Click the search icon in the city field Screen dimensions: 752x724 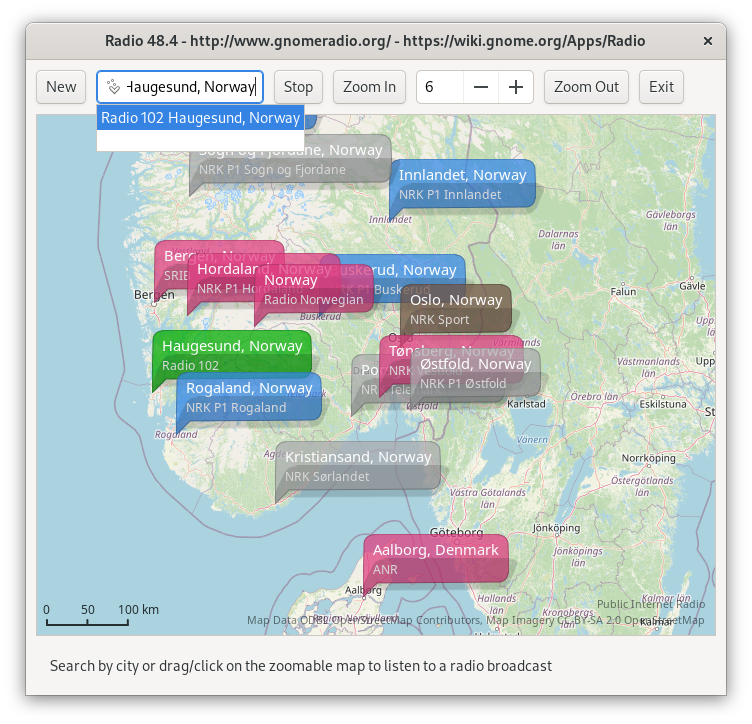click(x=113, y=87)
